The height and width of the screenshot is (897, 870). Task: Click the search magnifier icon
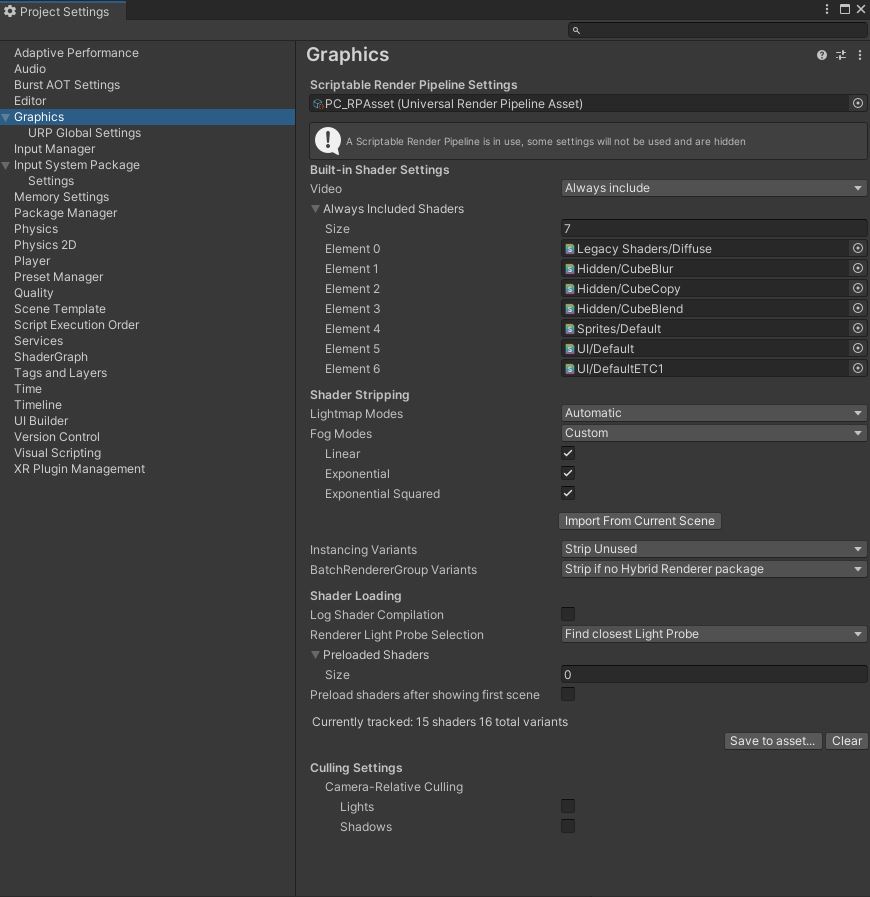576,30
